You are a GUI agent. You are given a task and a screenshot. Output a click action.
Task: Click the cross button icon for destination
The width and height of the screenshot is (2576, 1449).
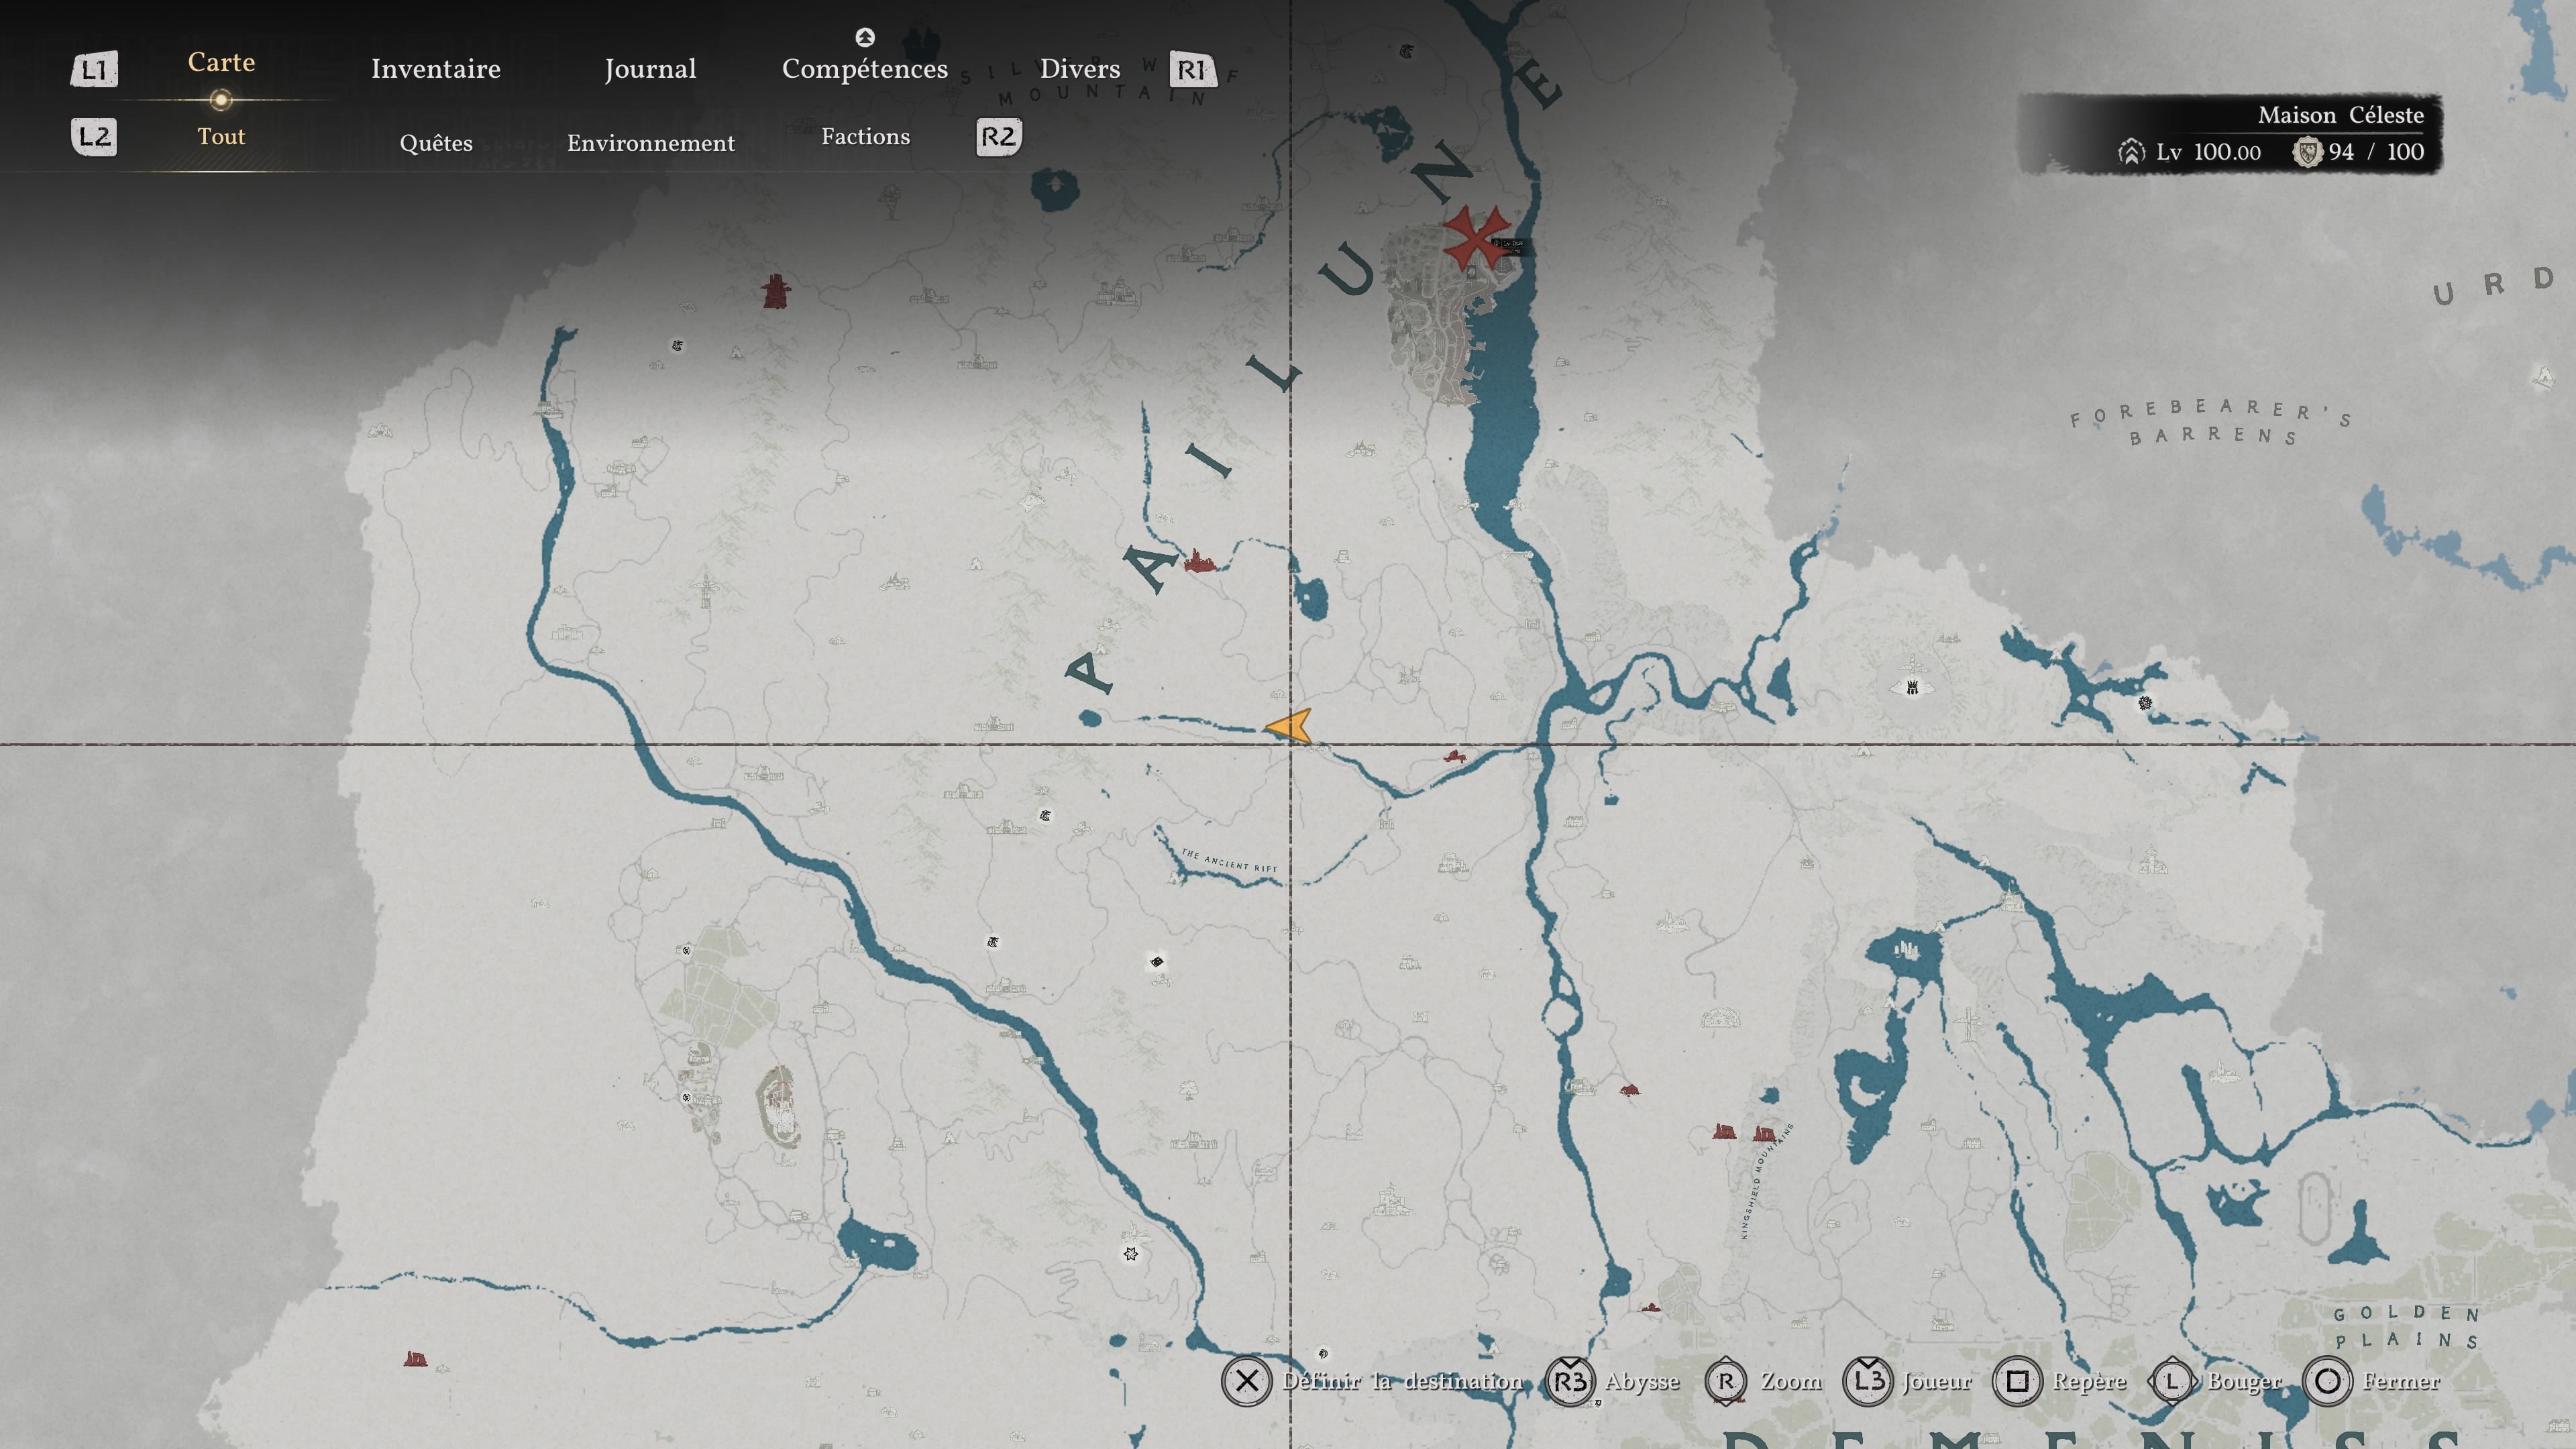(1246, 1381)
